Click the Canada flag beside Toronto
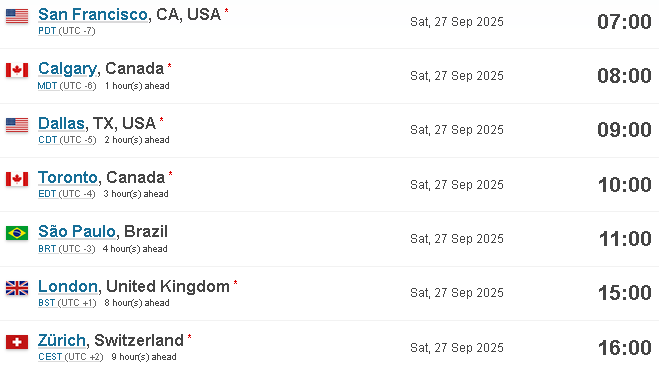 point(17,179)
